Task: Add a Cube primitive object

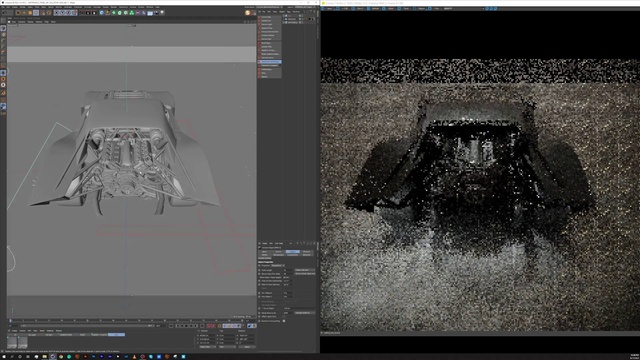Action: pos(102,13)
